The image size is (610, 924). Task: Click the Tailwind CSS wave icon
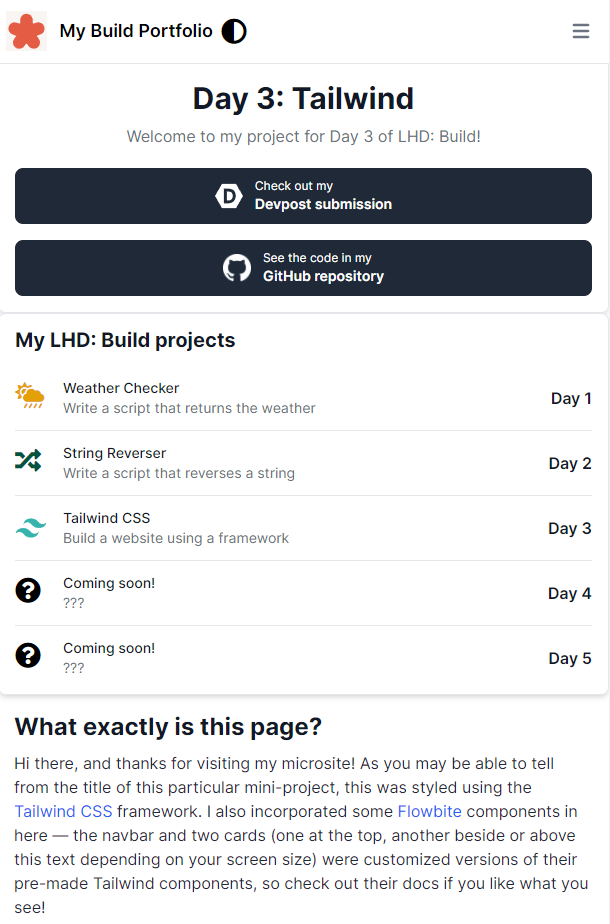[x=30, y=528]
